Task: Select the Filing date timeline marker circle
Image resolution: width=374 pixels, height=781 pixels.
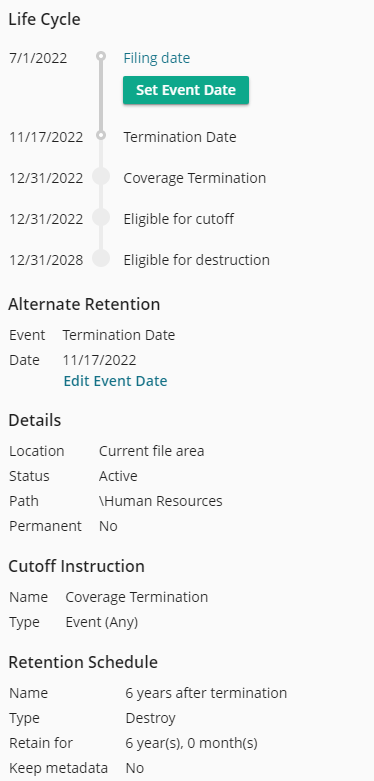Action: click(101, 56)
